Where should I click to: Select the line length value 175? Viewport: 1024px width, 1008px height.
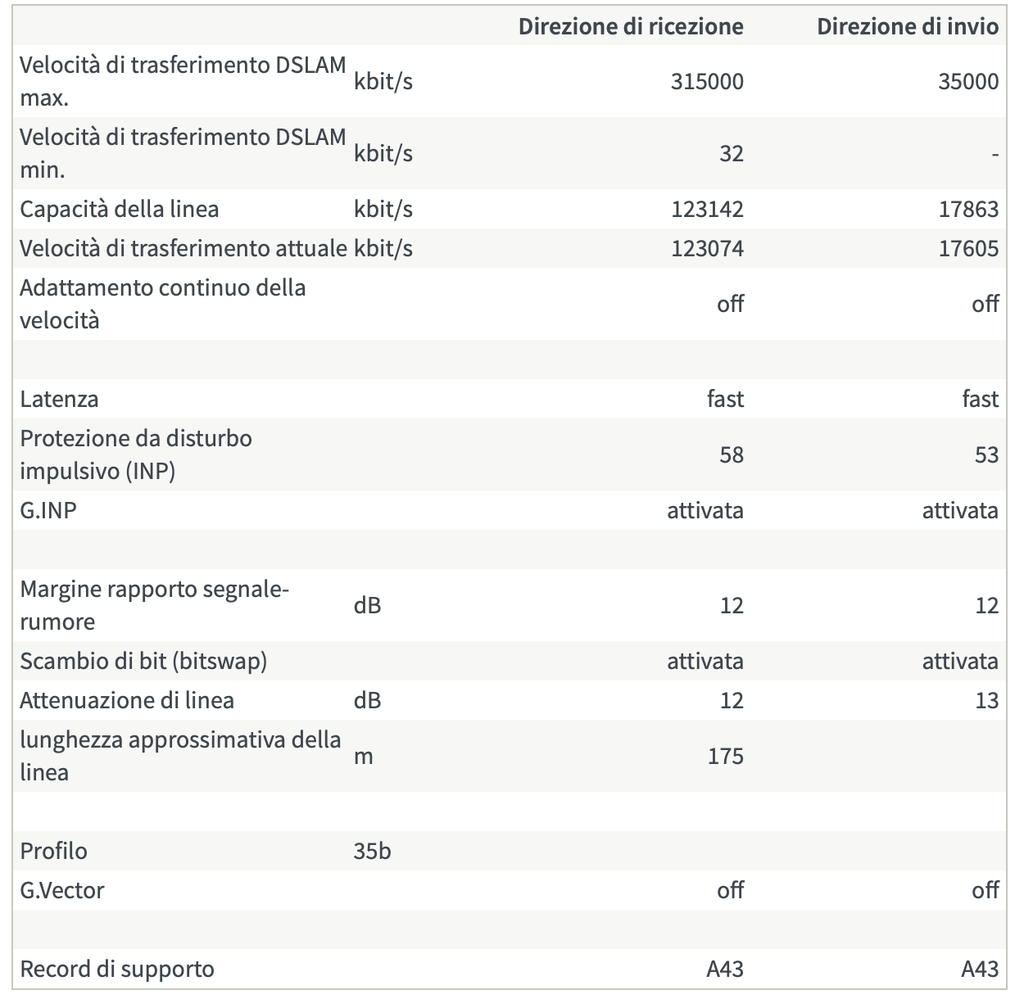pyautogui.click(x=726, y=756)
